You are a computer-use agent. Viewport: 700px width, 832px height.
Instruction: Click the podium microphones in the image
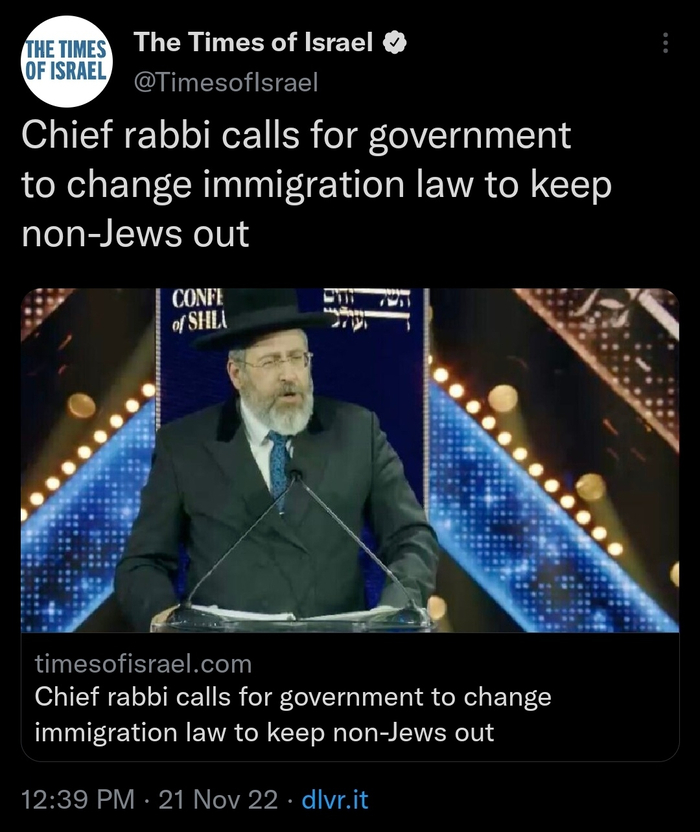point(298,547)
